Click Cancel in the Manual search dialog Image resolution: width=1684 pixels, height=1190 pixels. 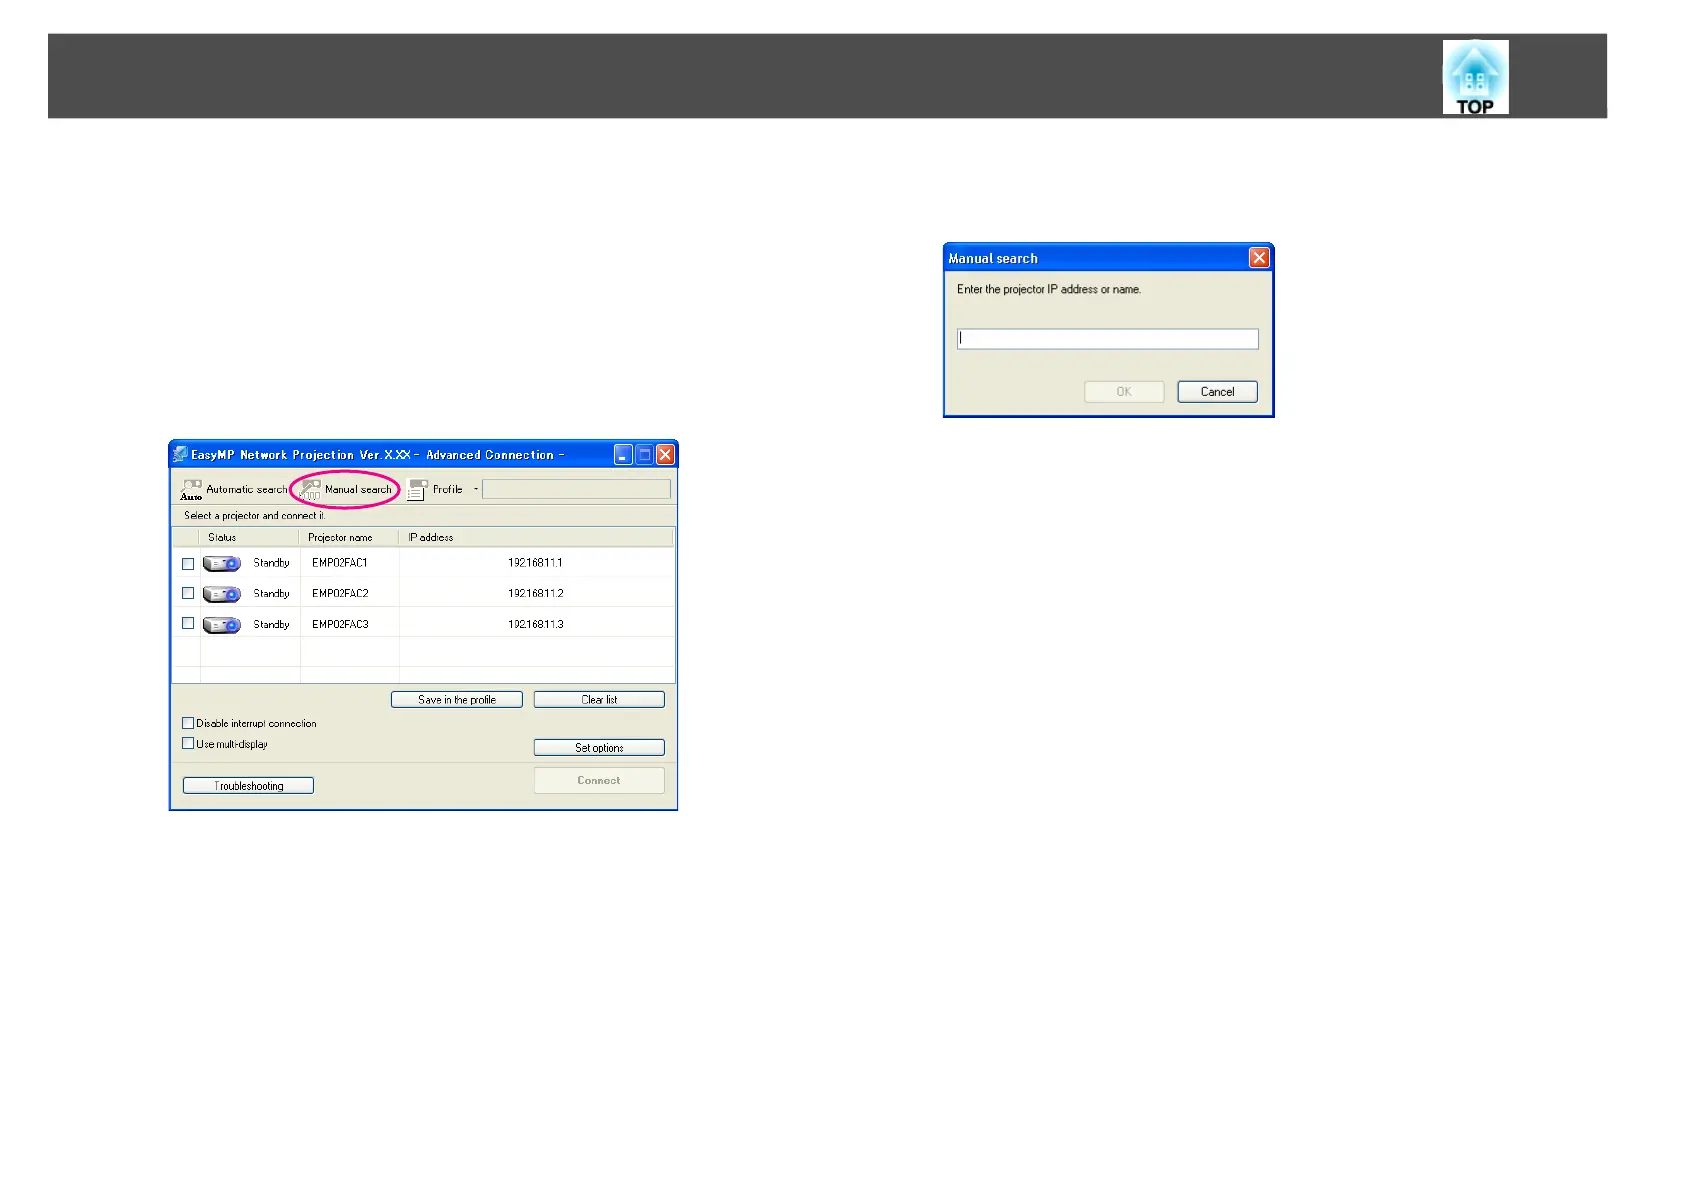click(1217, 392)
